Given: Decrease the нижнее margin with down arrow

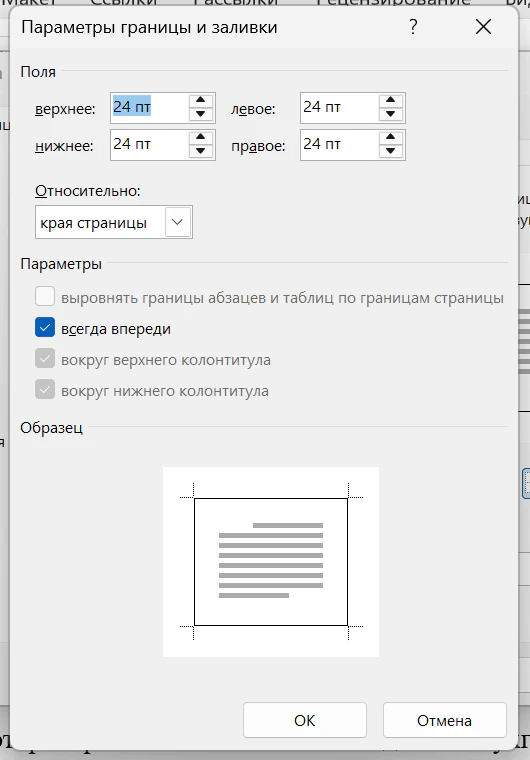Looking at the screenshot, I should (x=201, y=151).
